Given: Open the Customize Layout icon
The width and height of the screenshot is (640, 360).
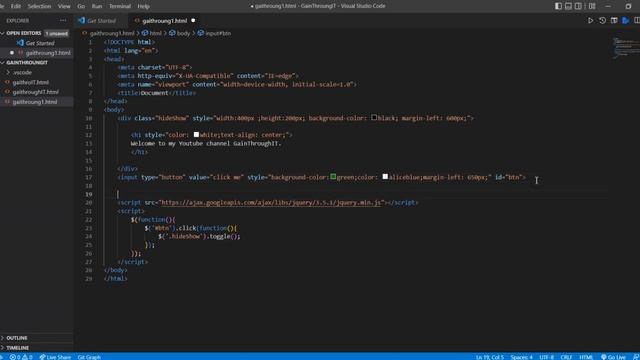Looking at the screenshot, I should (592, 6).
